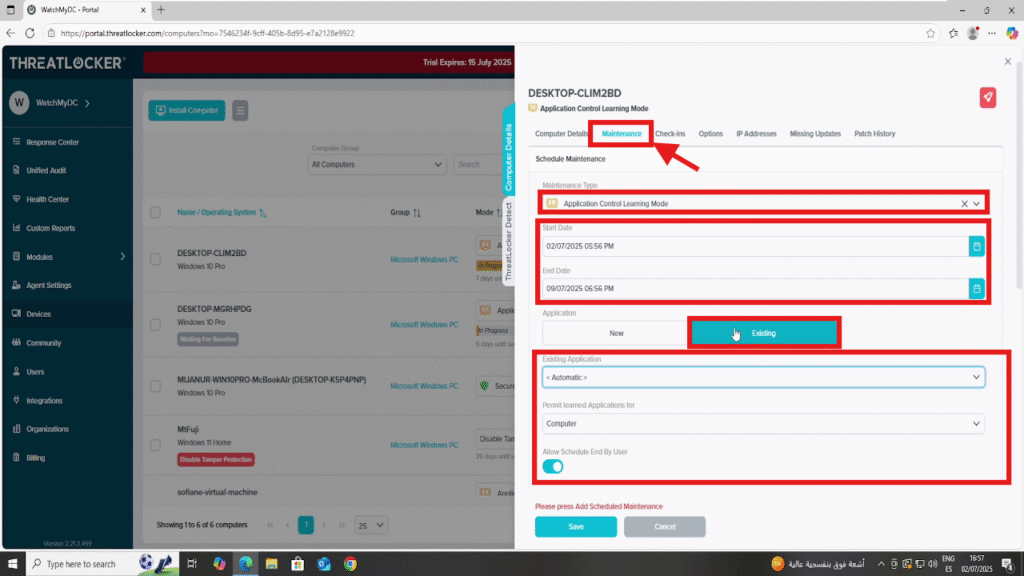
Task: Open the Start Date calendar picker
Action: pos(976,246)
